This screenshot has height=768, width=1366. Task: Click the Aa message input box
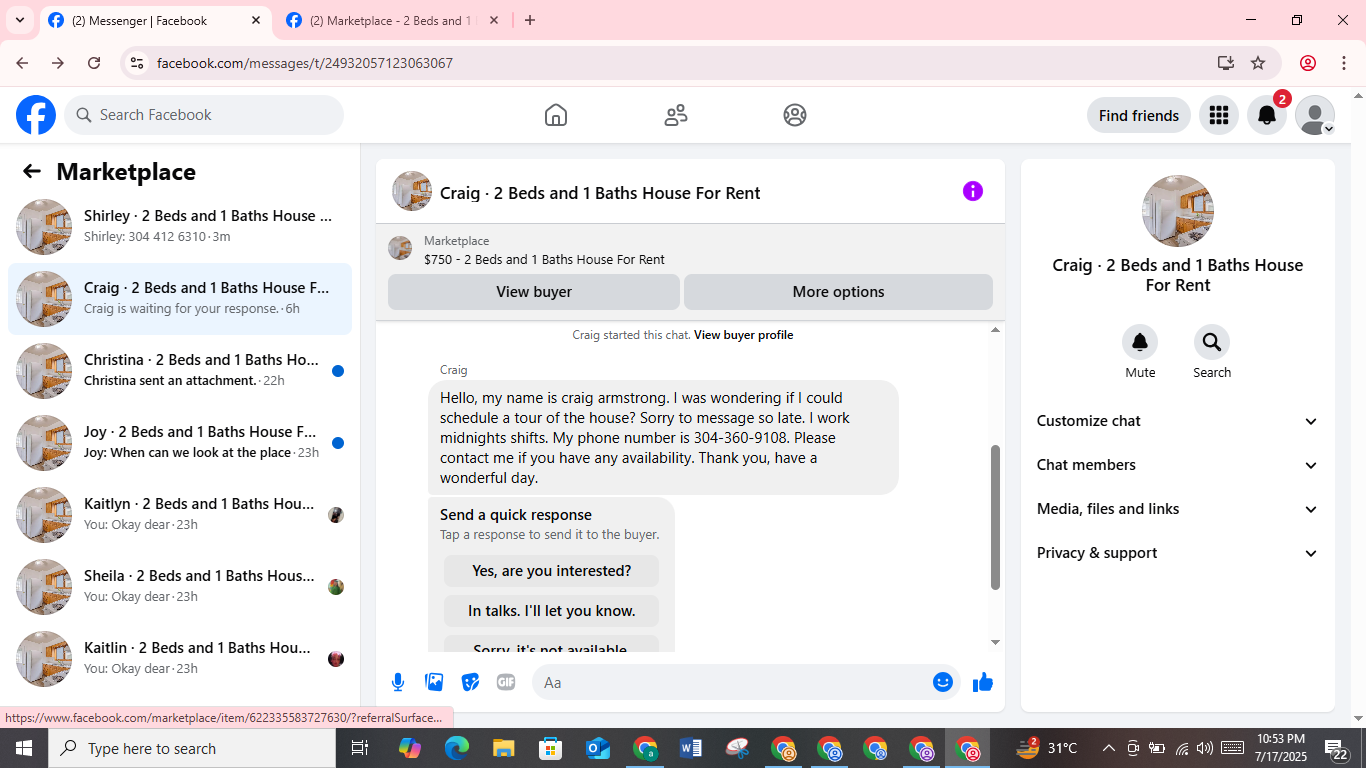(x=746, y=682)
